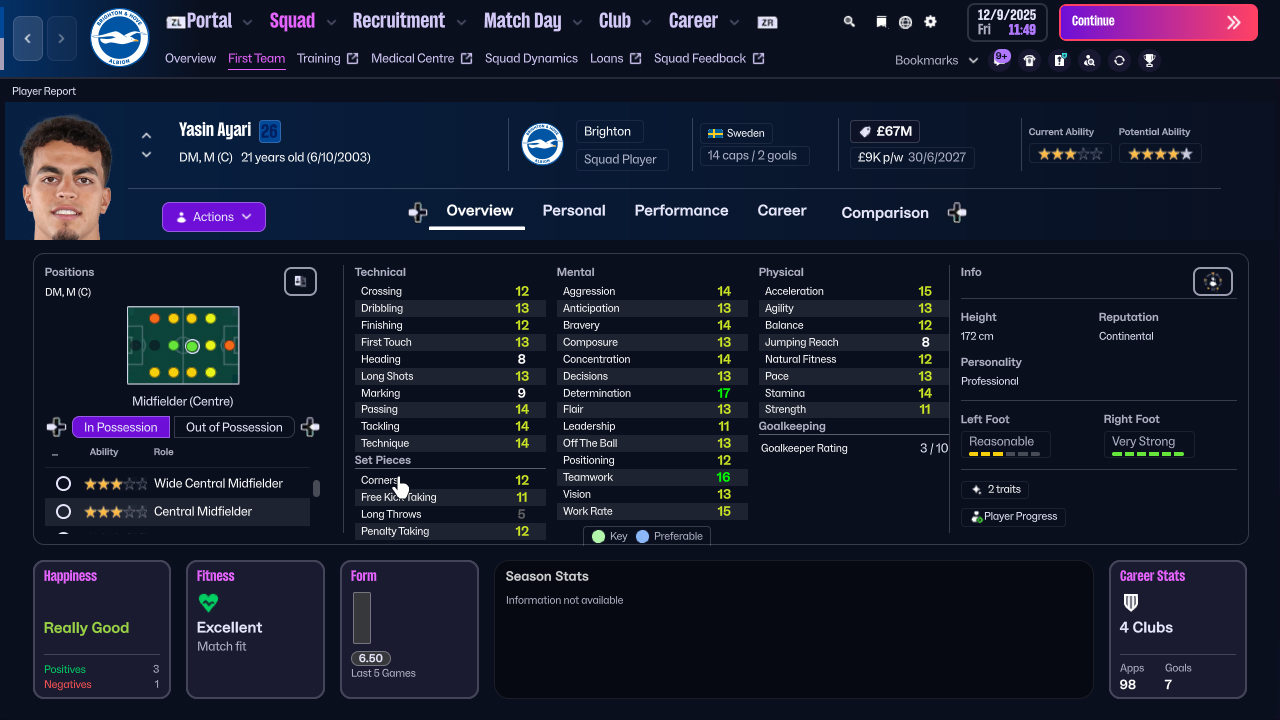Open the Career menu chevron

(734, 20)
